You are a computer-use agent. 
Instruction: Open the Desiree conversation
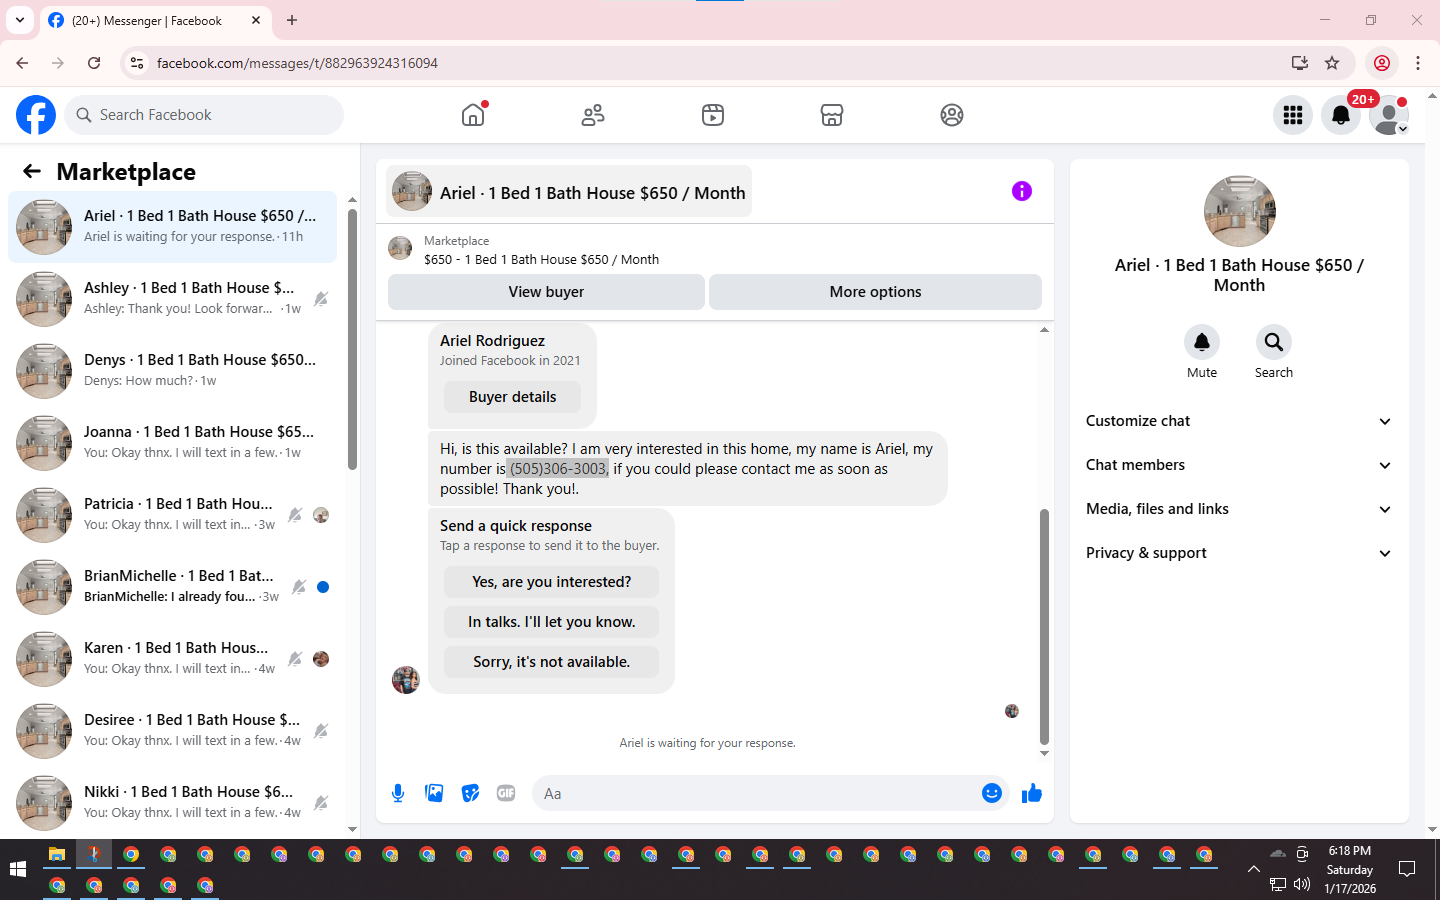tap(173, 731)
